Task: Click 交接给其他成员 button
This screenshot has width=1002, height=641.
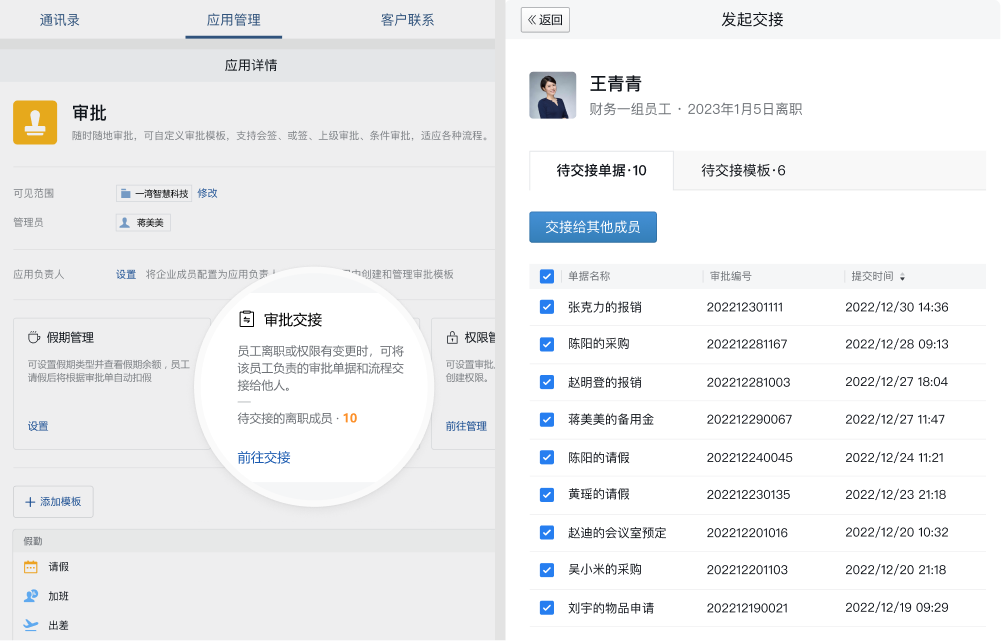Action: (x=592, y=227)
